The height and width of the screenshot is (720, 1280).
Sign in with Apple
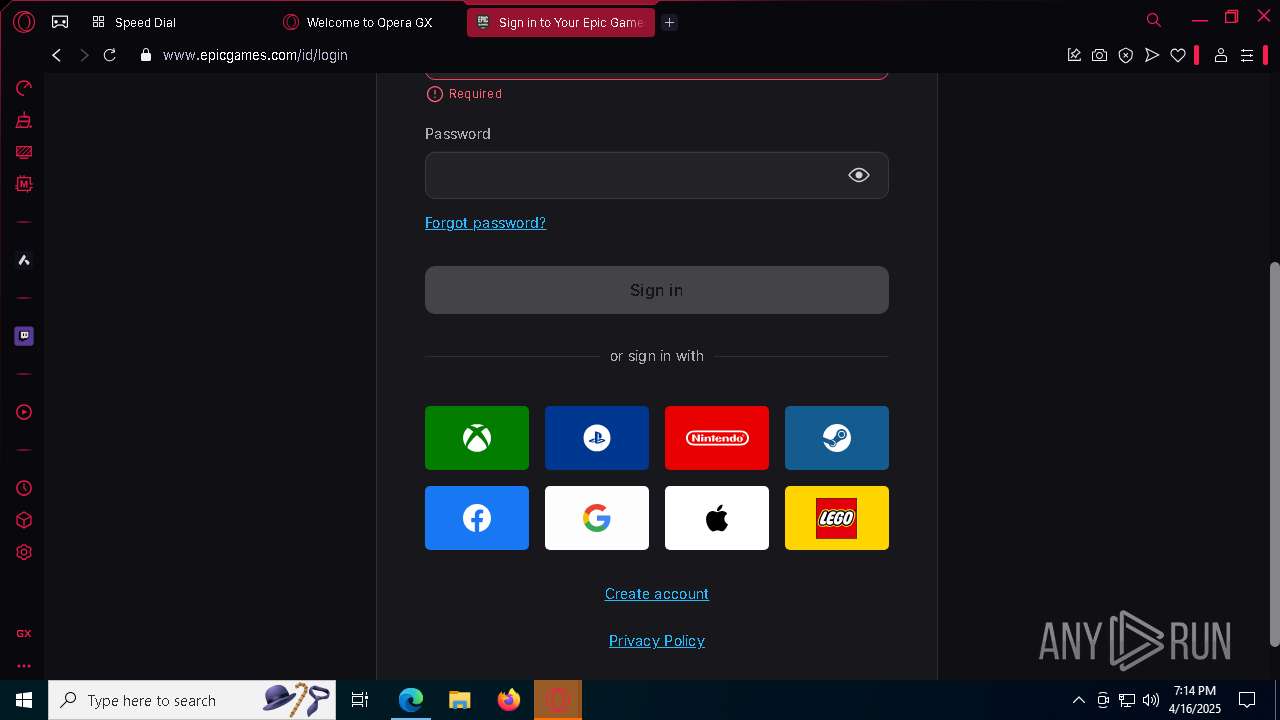tap(717, 518)
